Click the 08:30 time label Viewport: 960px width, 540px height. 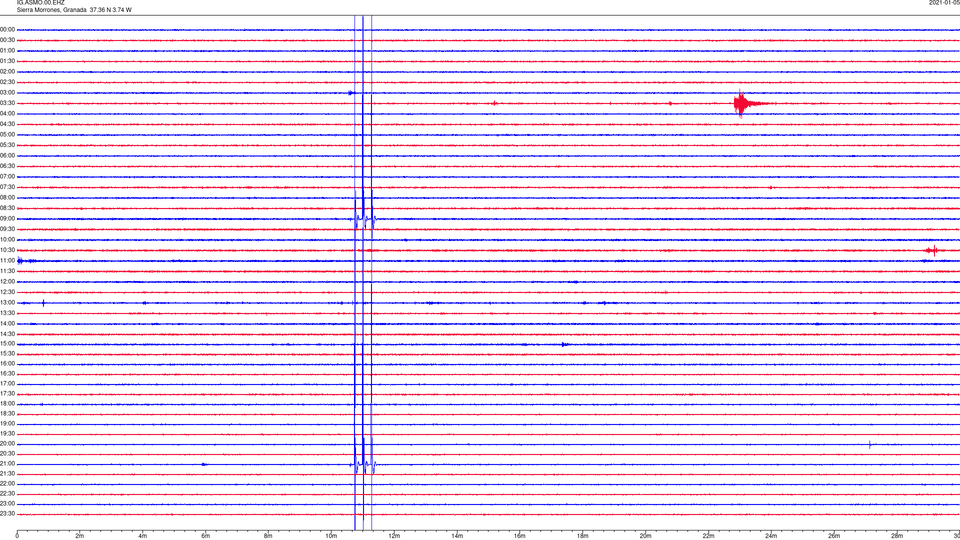[x=7, y=208]
